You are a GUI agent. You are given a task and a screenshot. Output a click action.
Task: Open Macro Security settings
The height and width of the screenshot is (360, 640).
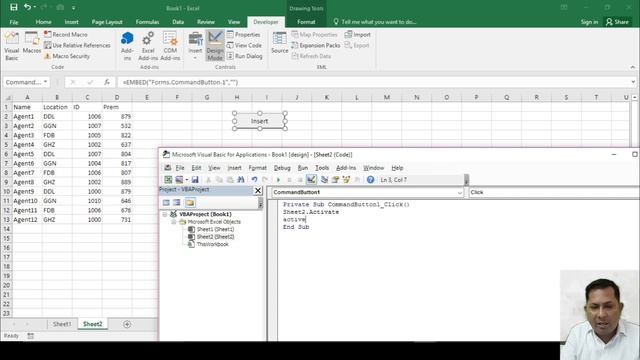pos(67,56)
